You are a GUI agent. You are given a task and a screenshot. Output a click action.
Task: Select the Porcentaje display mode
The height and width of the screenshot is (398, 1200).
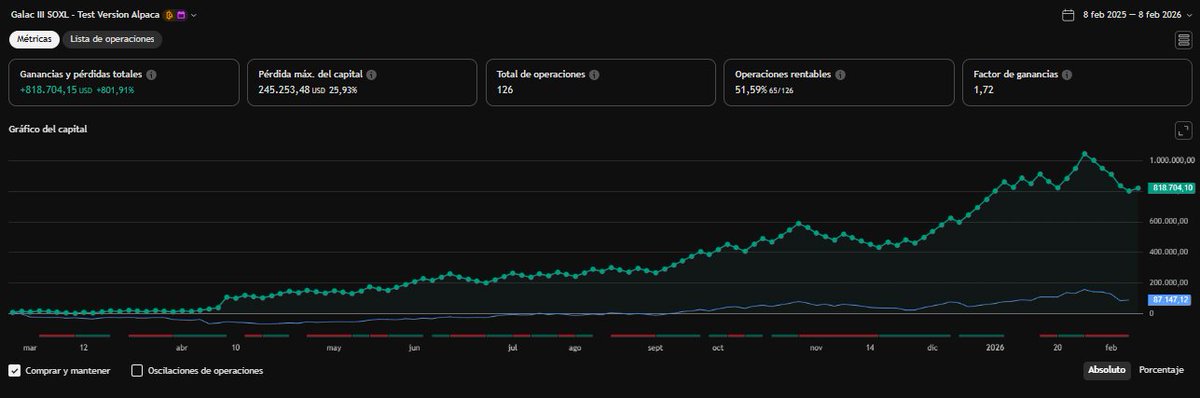click(1161, 370)
